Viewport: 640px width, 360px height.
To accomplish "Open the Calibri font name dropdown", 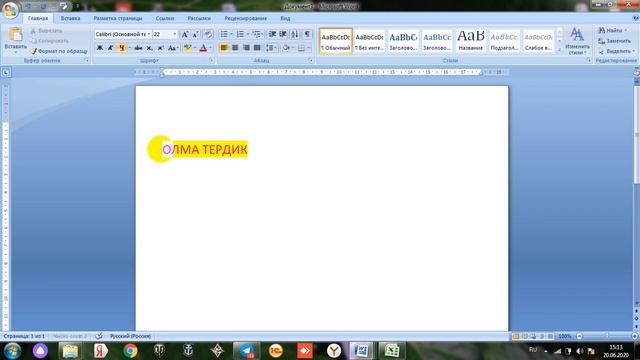I will tap(149, 34).
